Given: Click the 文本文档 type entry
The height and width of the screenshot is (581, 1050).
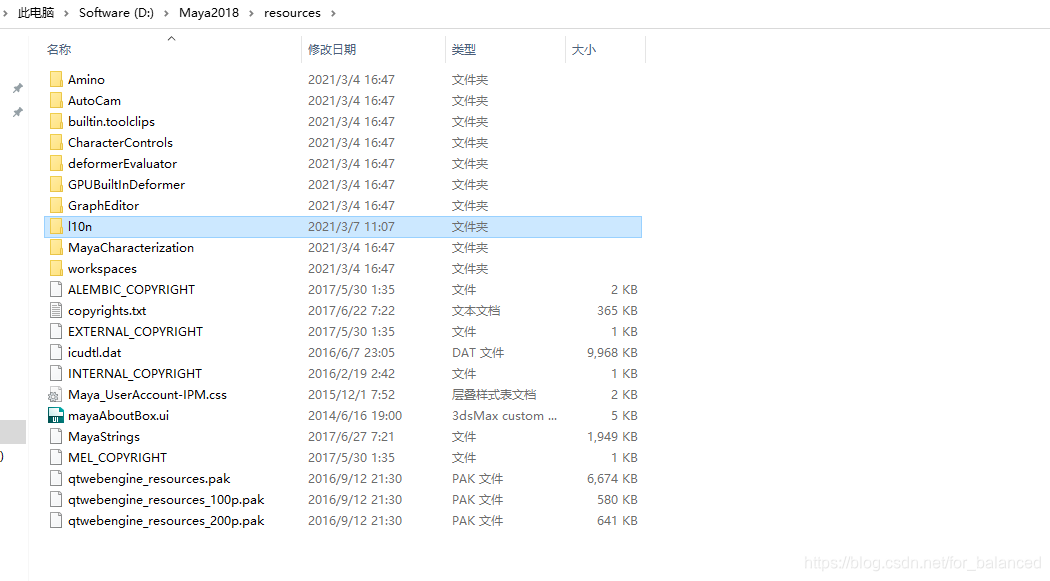Looking at the screenshot, I should [x=476, y=311].
